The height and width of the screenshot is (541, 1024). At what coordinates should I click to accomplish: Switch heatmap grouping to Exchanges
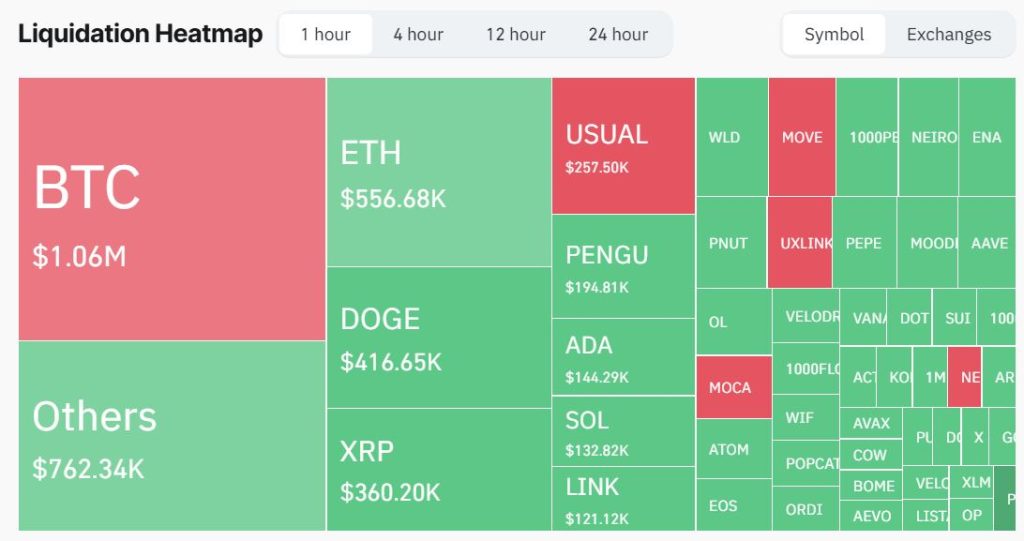(x=948, y=35)
